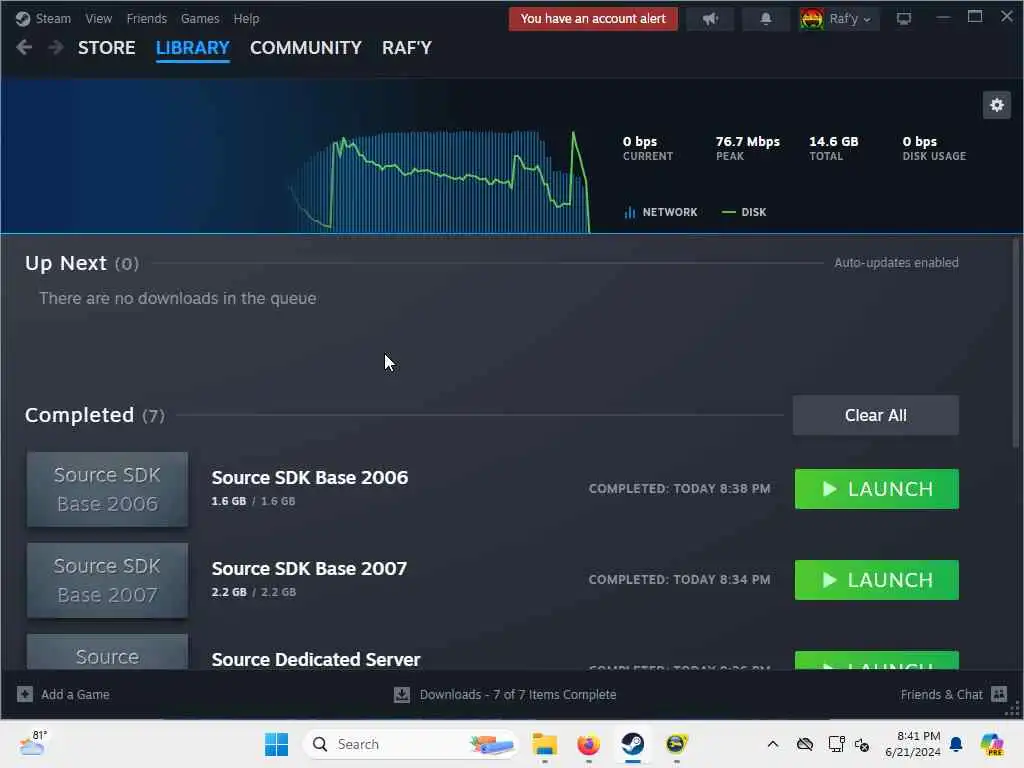This screenshot has height=768, width=1024.
Task: Select the Source Dedicated Server title
Action: click(315, 659)
